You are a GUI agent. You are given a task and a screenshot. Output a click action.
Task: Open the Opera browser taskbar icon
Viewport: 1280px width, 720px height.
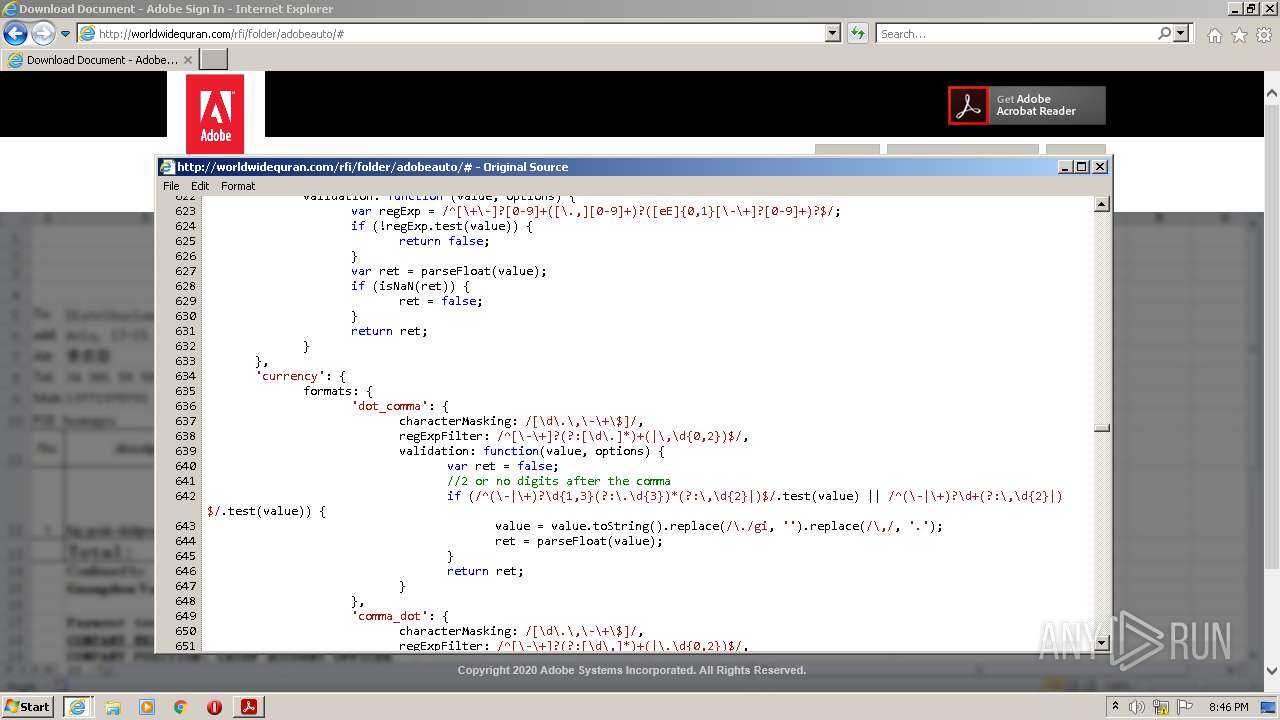tap(214, 707)
